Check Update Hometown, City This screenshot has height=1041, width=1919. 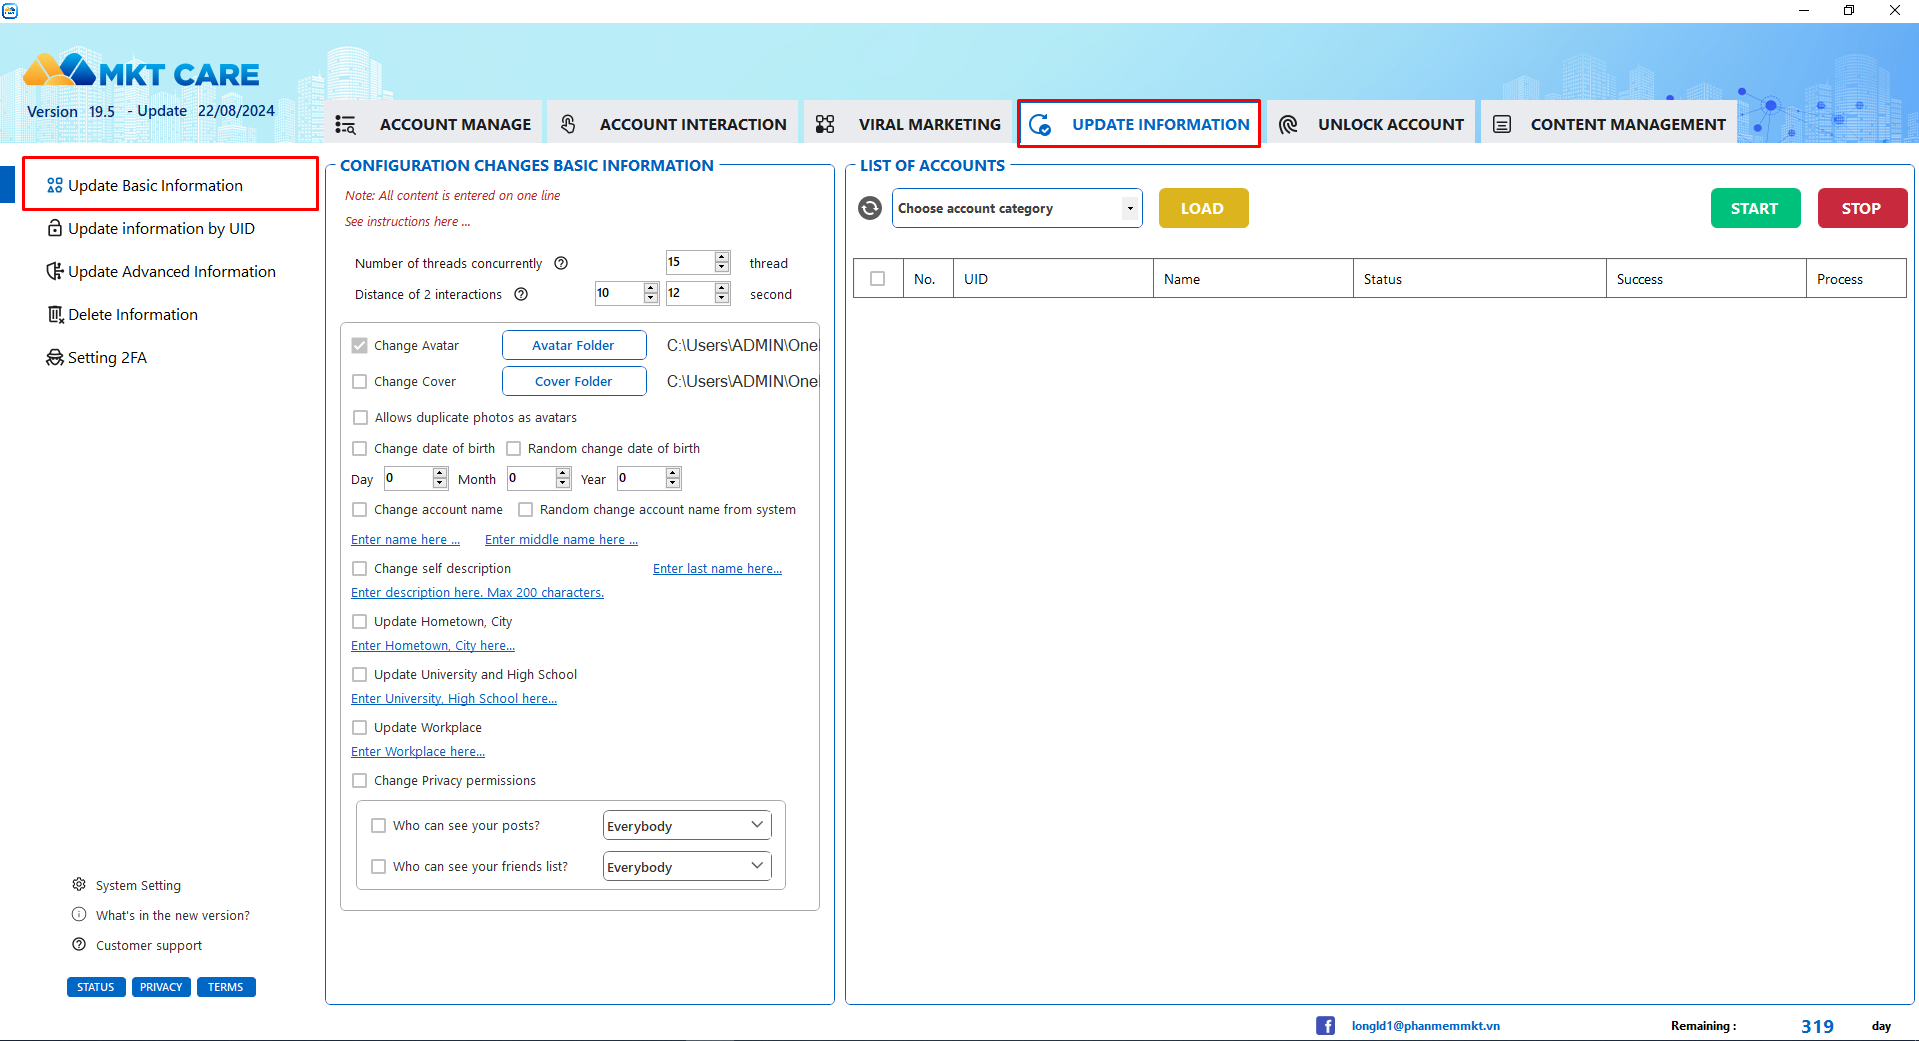(360, 621)
